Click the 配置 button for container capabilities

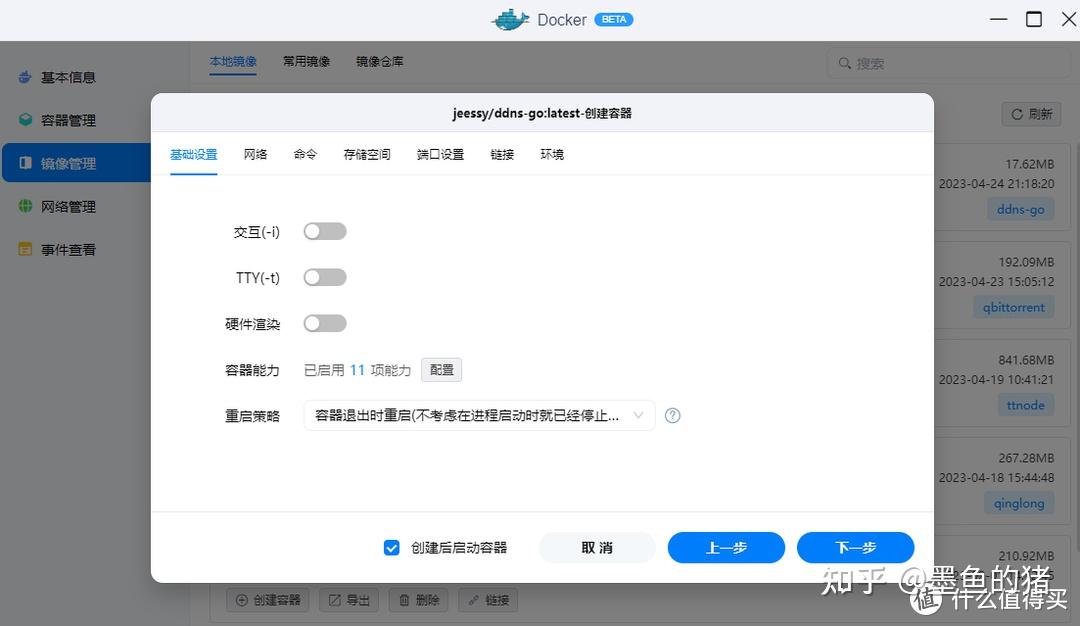(441, 369)
